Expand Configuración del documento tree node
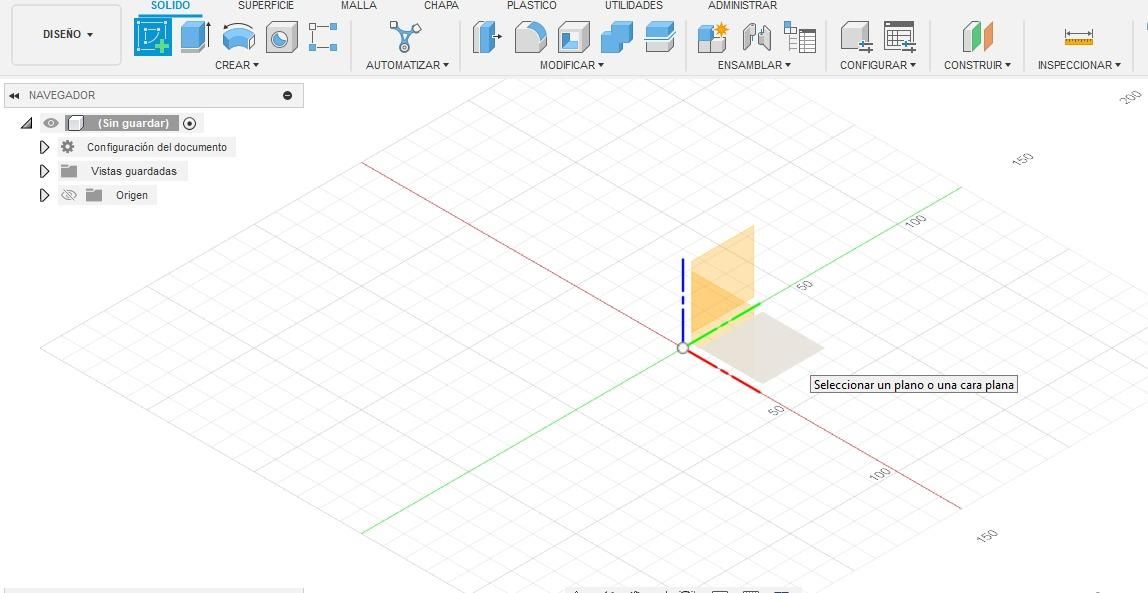Screen dimensions: 1148x593 pyautogui.click(x=45, y=147)
